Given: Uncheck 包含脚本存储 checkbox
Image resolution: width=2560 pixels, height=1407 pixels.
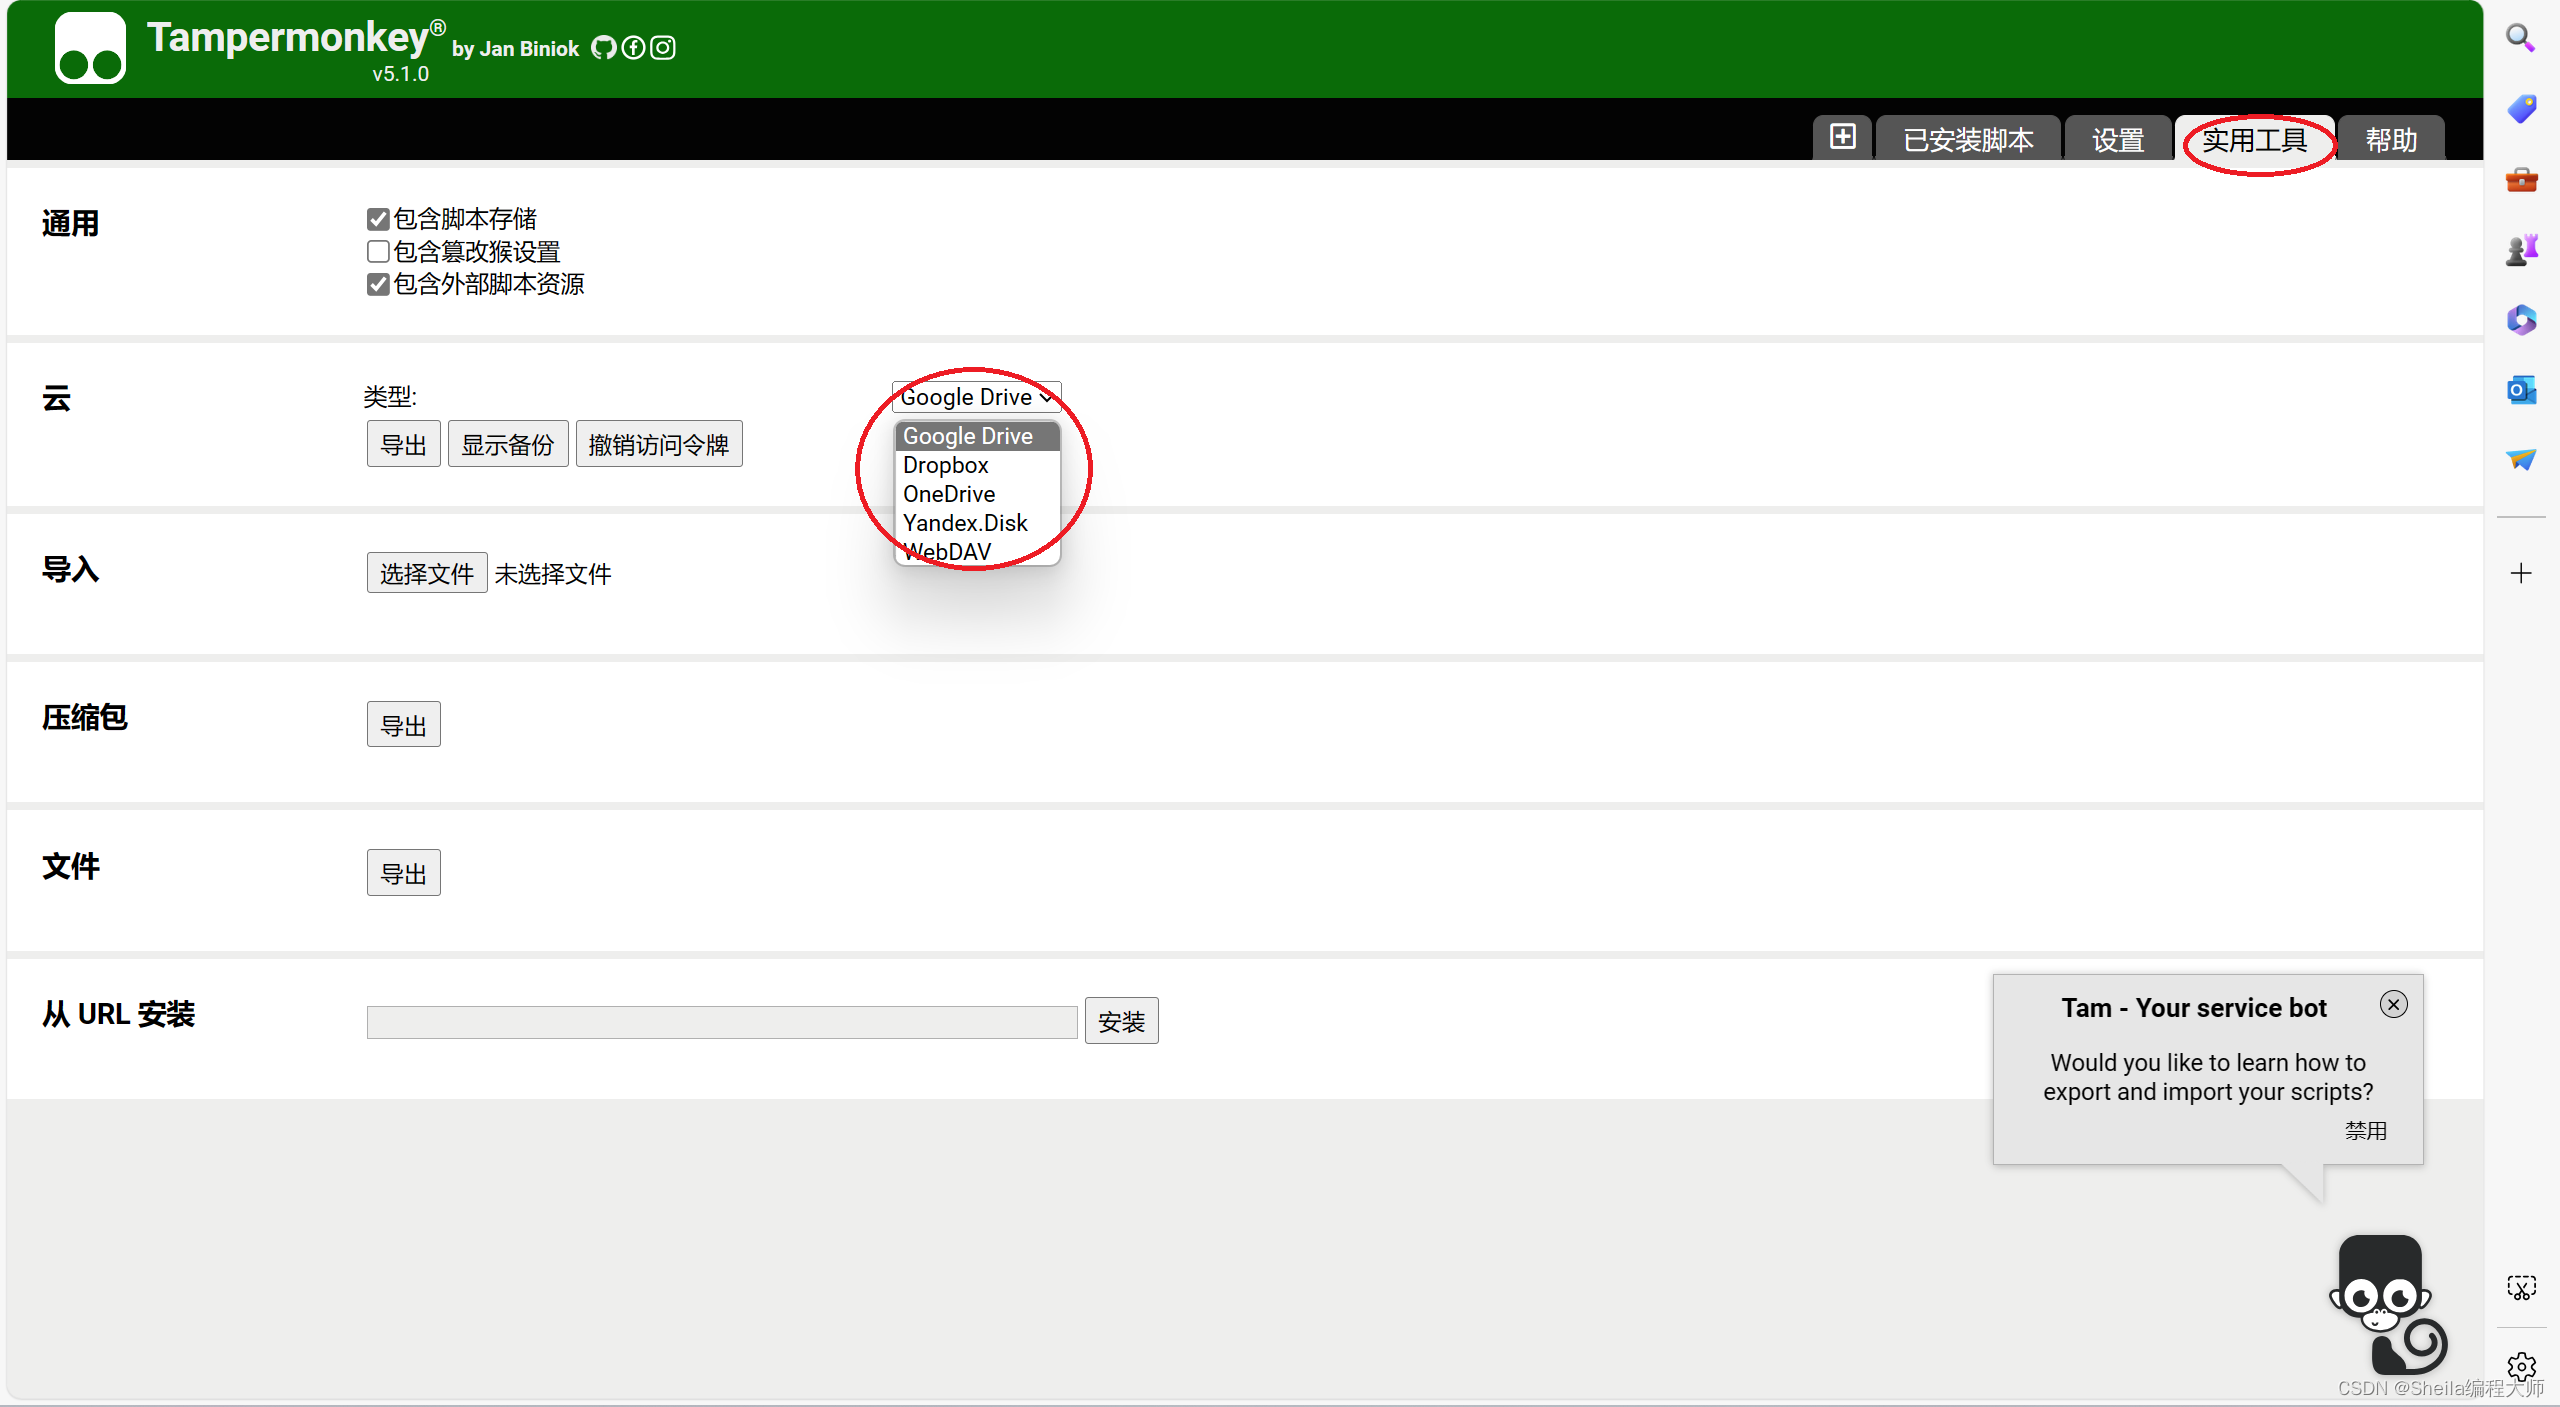Looking at the screenshot, I should (378, 219).
